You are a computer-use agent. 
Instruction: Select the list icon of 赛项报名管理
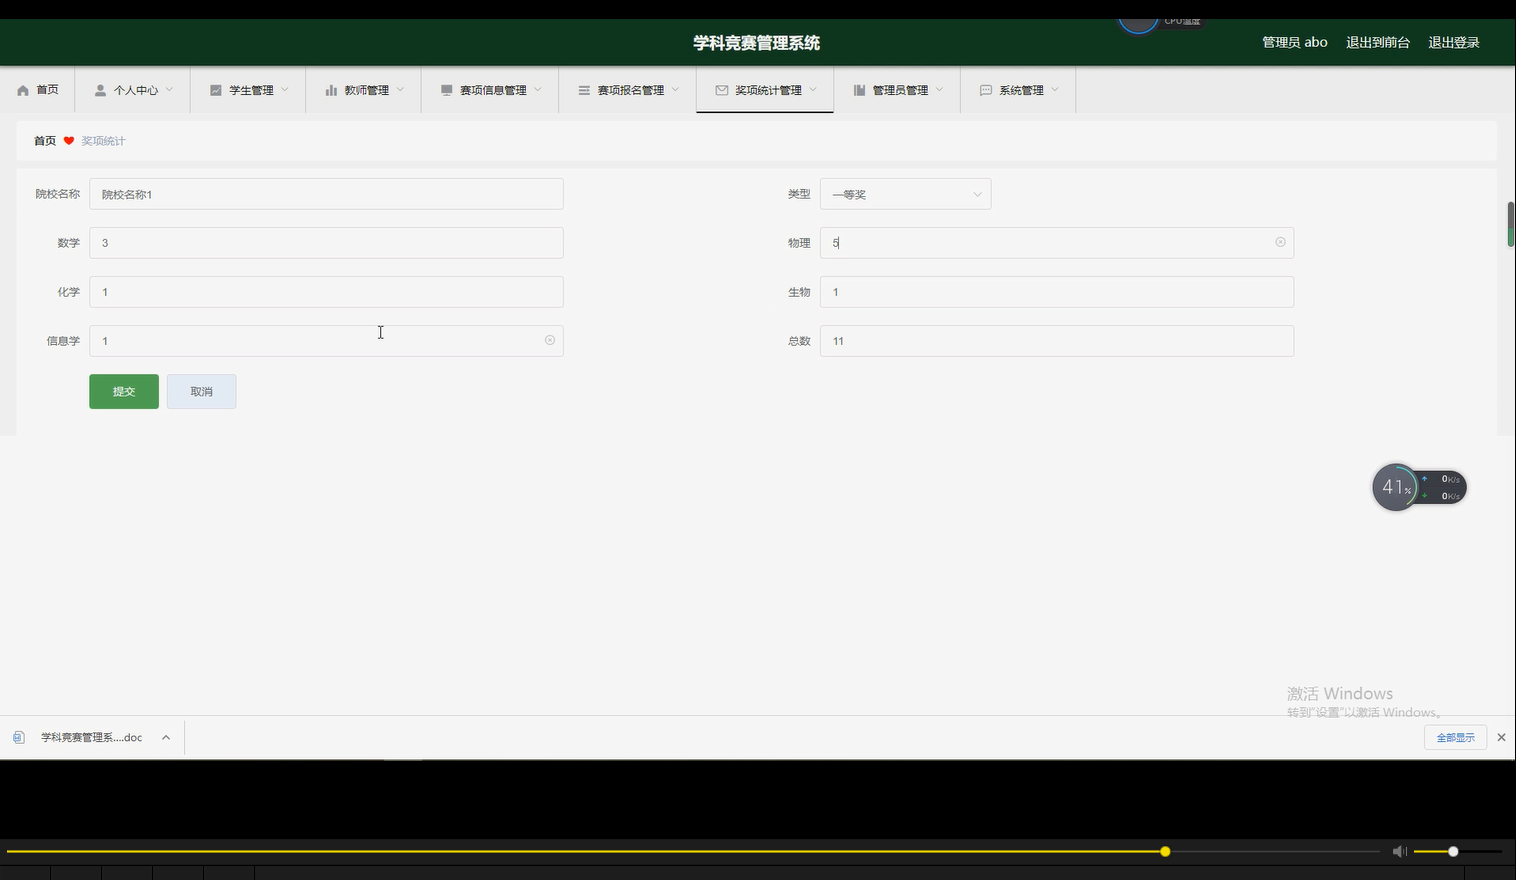coord(584,89)
